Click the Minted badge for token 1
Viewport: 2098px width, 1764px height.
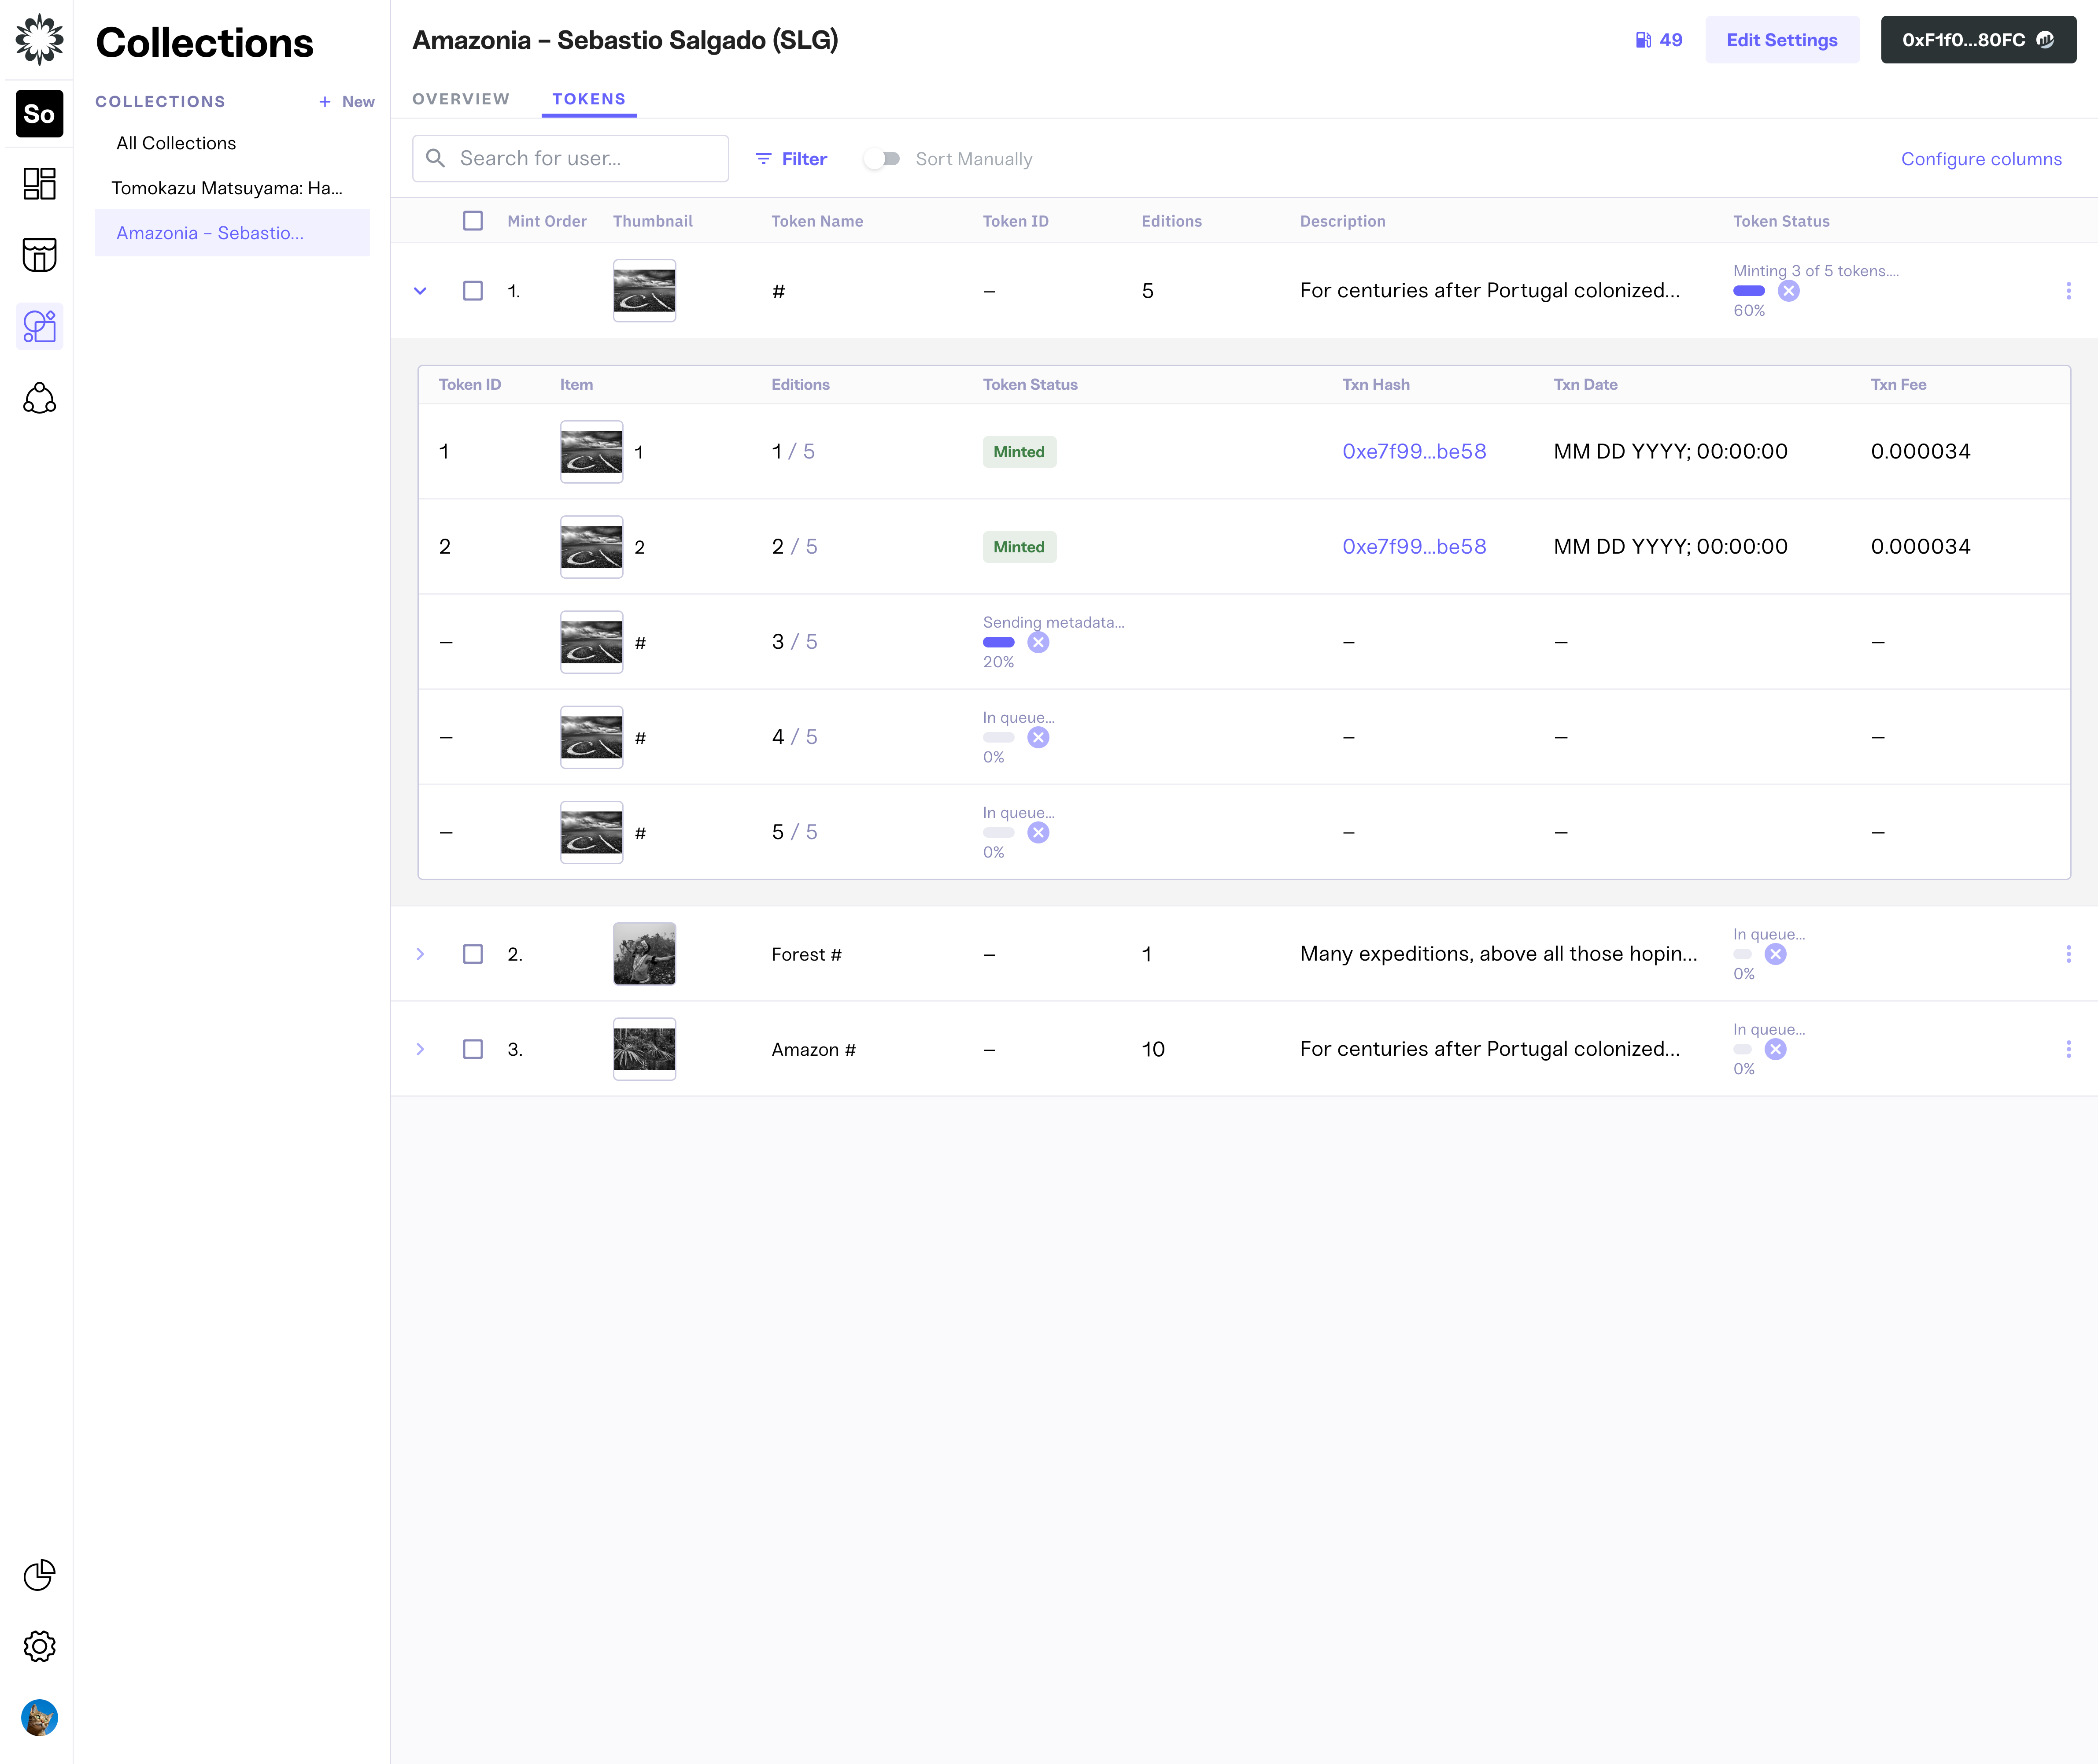pyautogui.click(x=1019, y=452)
